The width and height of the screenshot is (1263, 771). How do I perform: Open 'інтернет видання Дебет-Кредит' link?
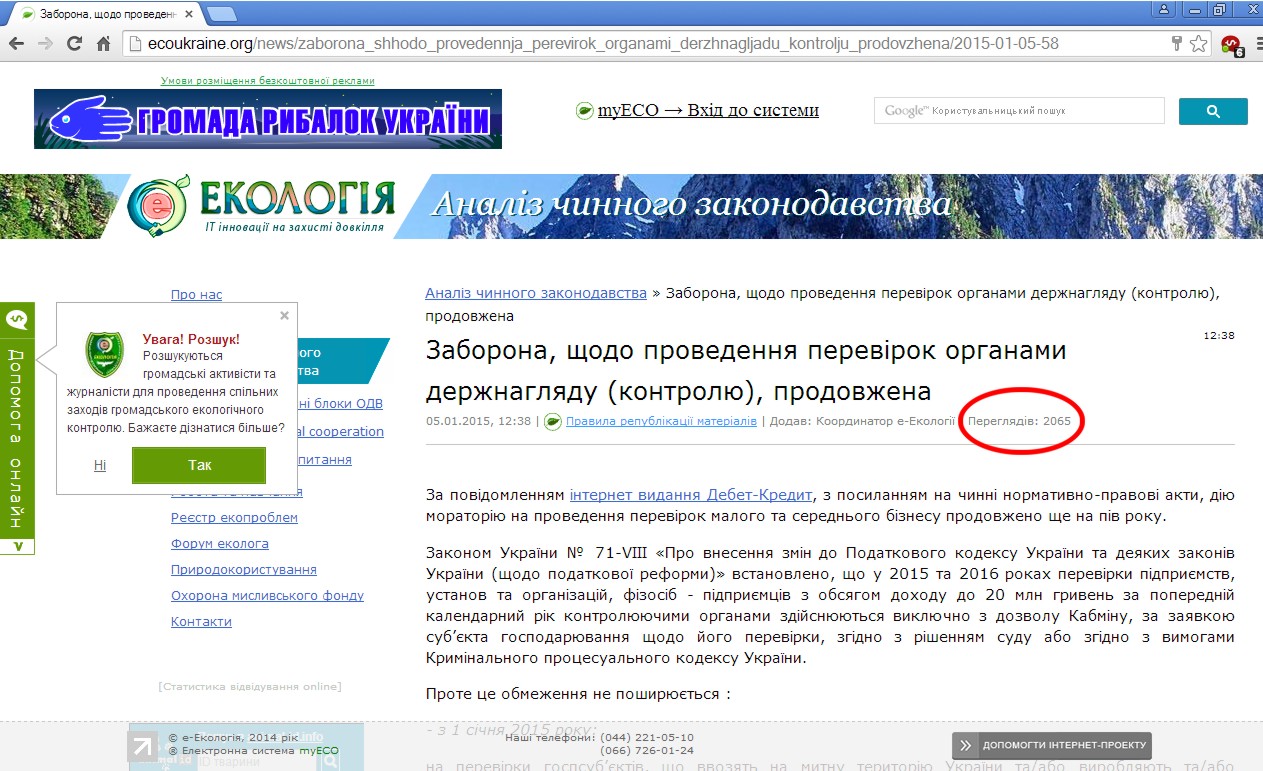[x=691, y=495]
